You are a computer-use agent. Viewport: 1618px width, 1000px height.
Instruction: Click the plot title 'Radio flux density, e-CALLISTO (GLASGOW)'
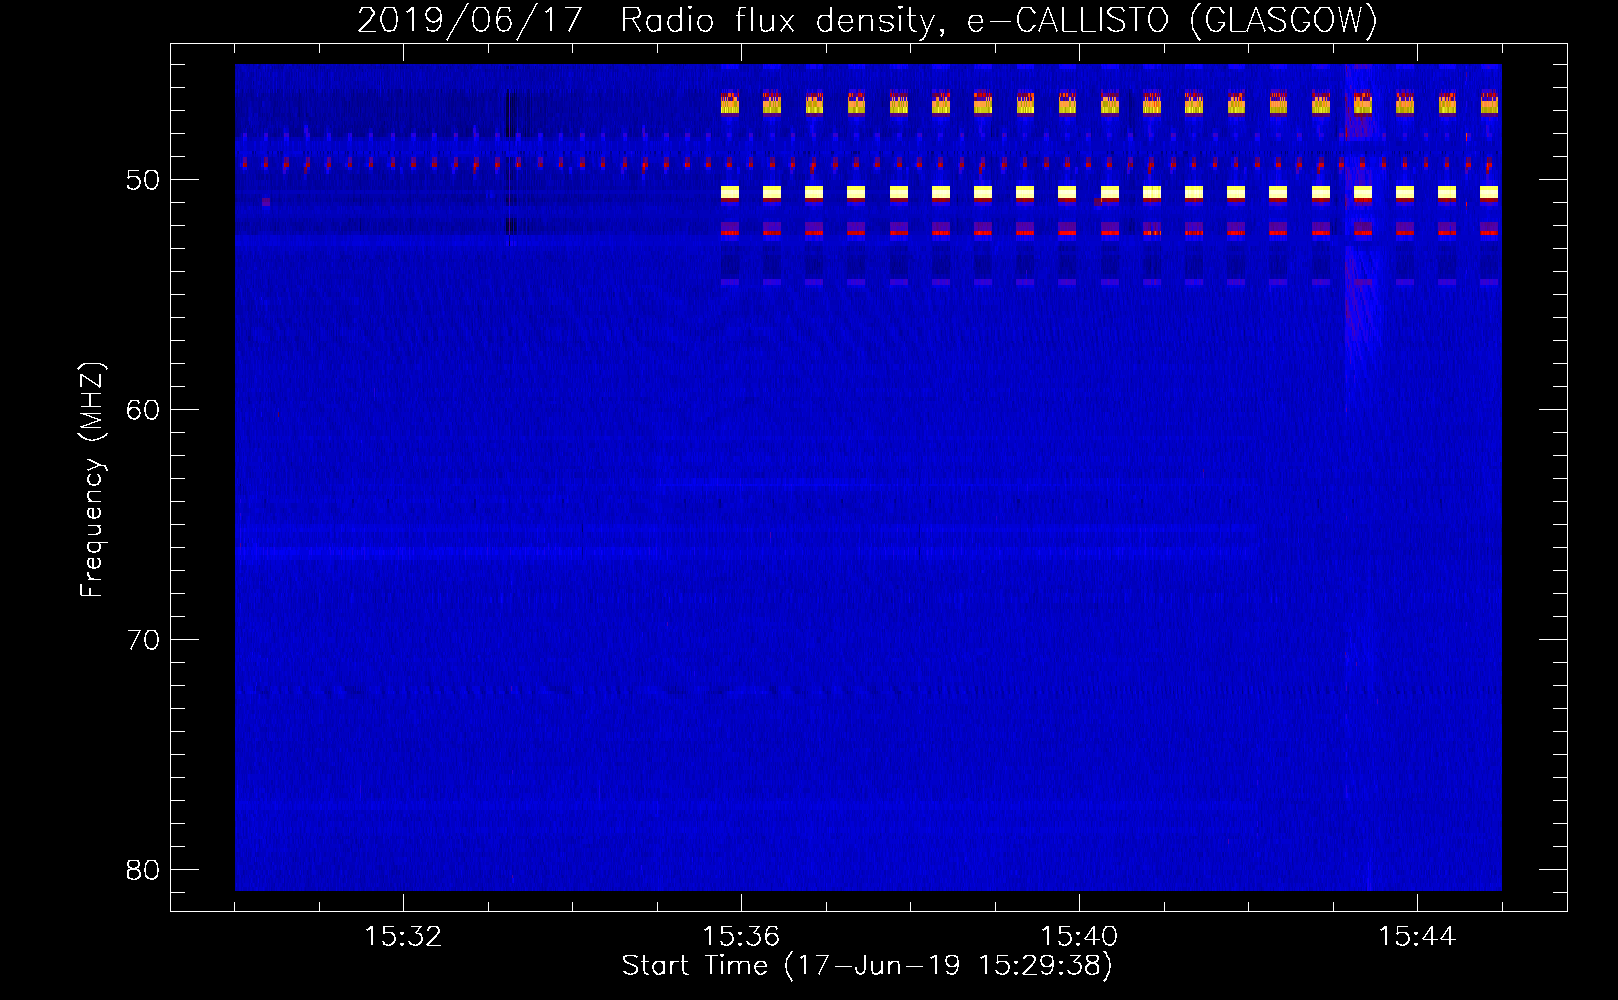[999, 20]
